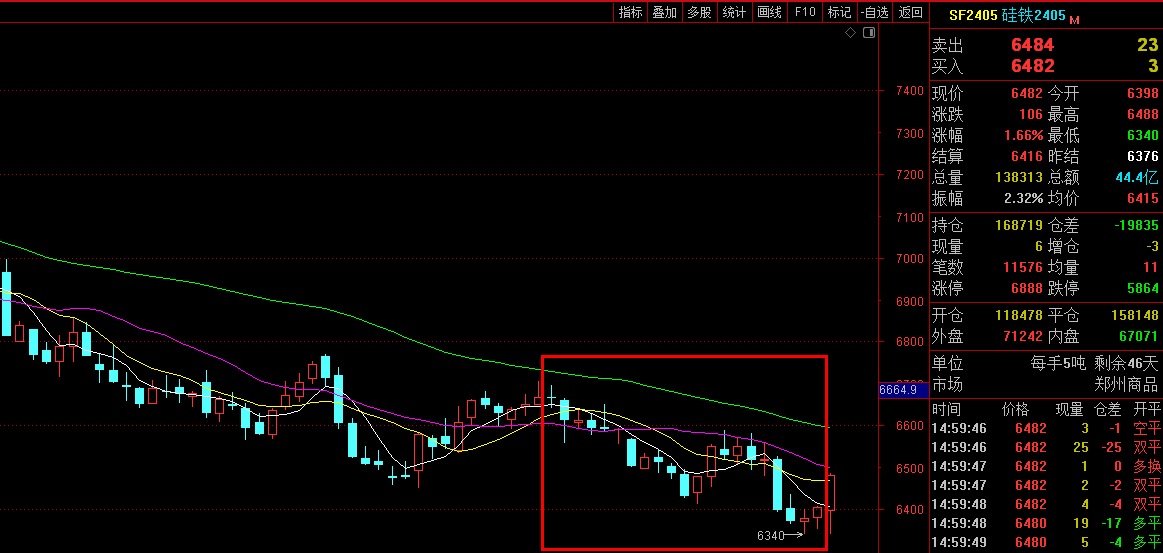Select the 卖出 sell price 6484
The height and width of the screenshot is (553, 1163).
(x=1032, y=45)
